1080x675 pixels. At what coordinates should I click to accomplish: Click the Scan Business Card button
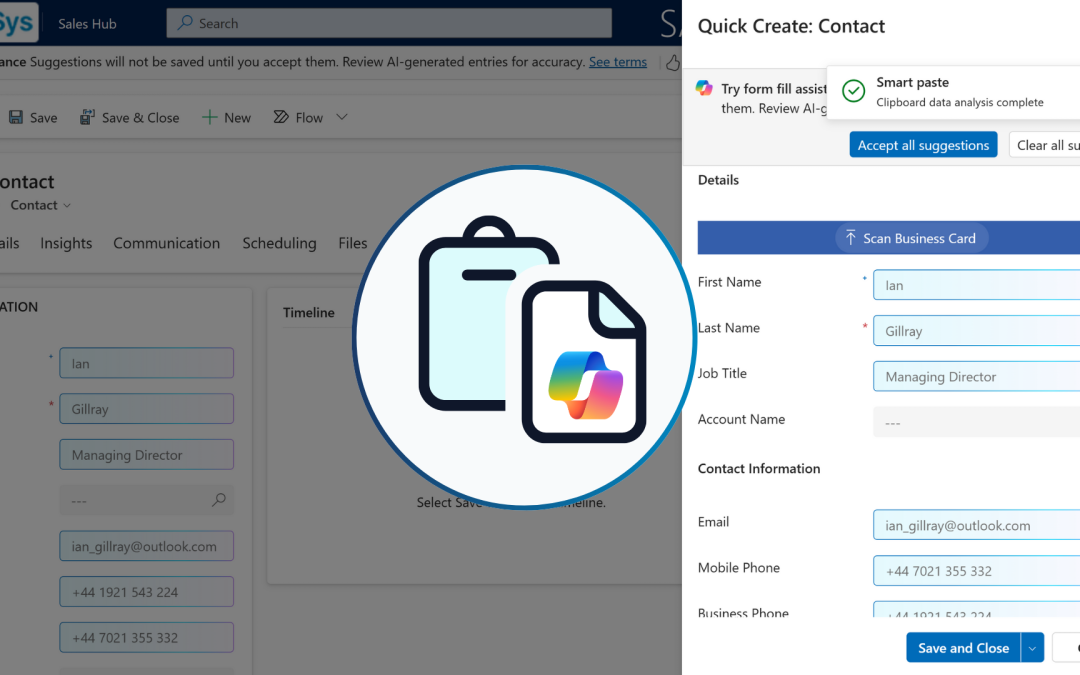tap(912, 238)
